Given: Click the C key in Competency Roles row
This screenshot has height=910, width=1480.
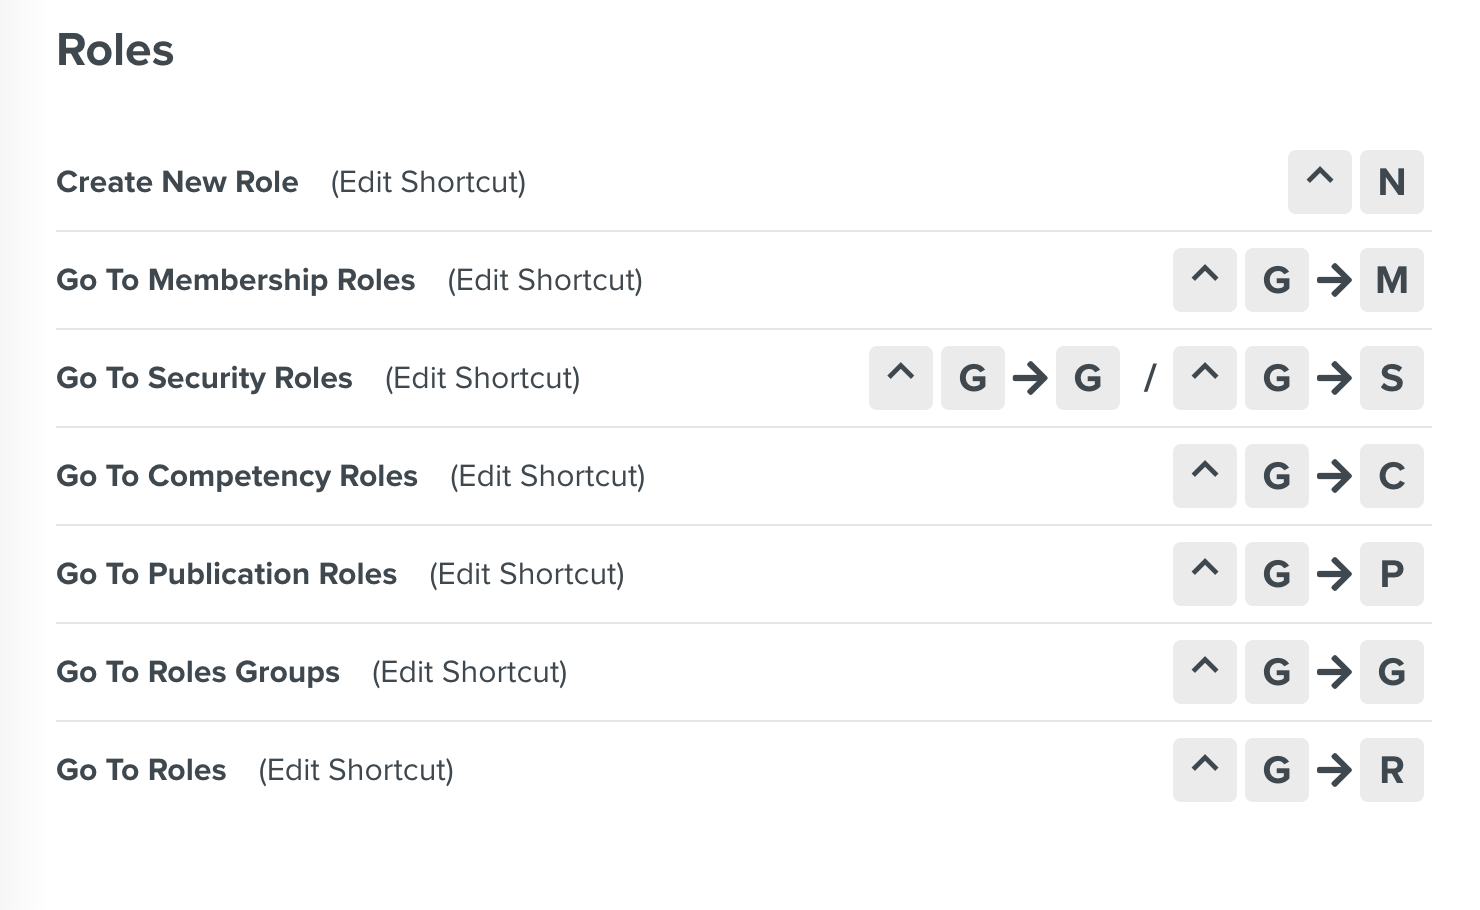Looking at the screenshot, I should 1391,476.
